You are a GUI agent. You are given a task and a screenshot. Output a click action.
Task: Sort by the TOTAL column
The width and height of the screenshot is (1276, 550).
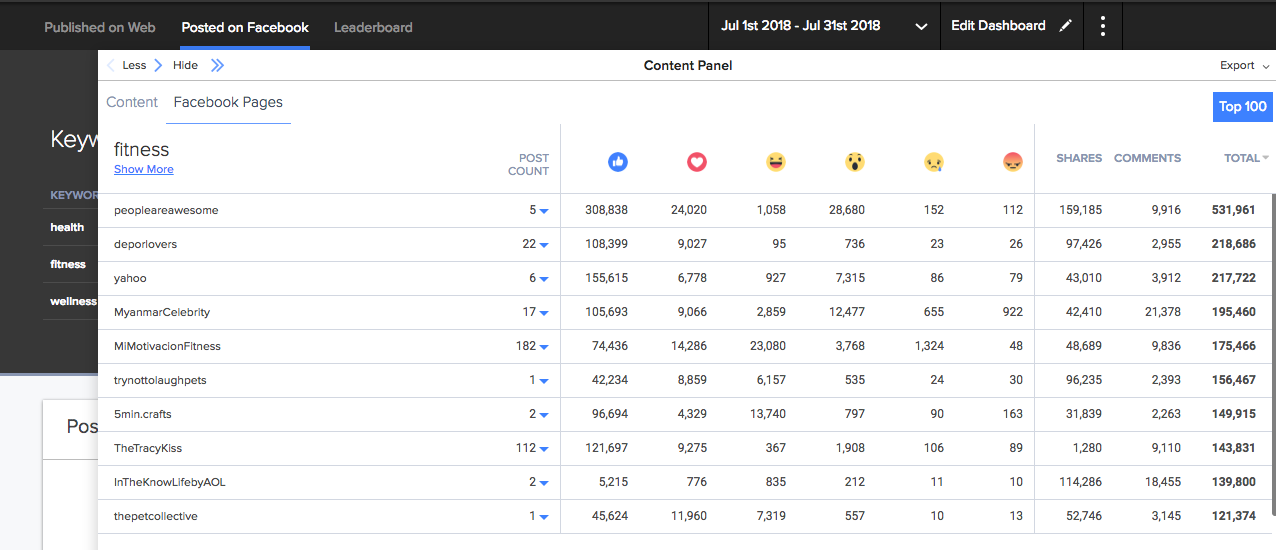coord(1246,158)
